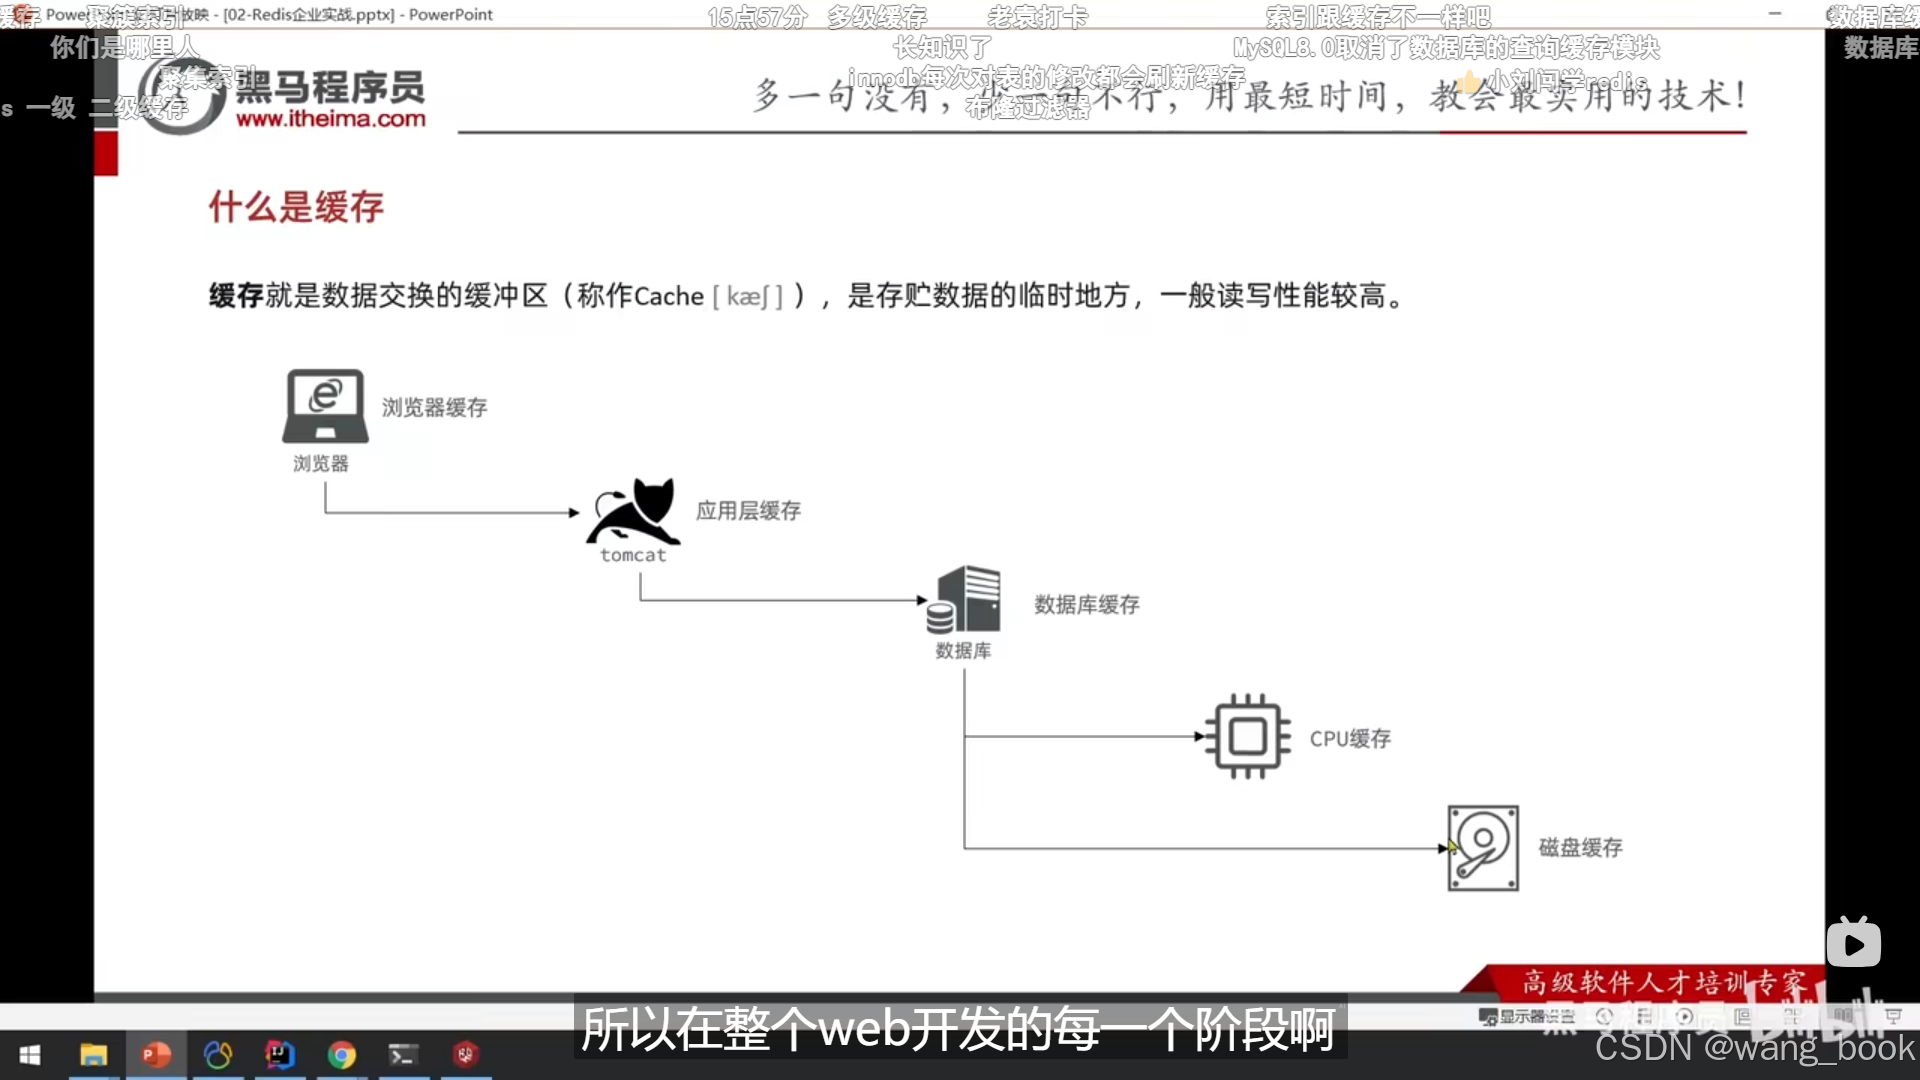
Task: Click the file explorer folder icon
Action: click(x=92, y=1055)
